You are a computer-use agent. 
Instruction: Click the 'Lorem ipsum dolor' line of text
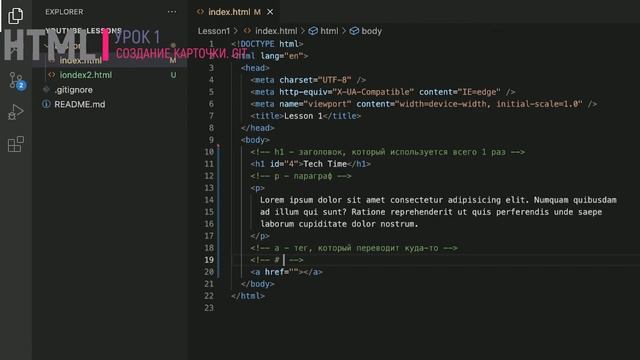pyautogui.click(x=438, y=200)
